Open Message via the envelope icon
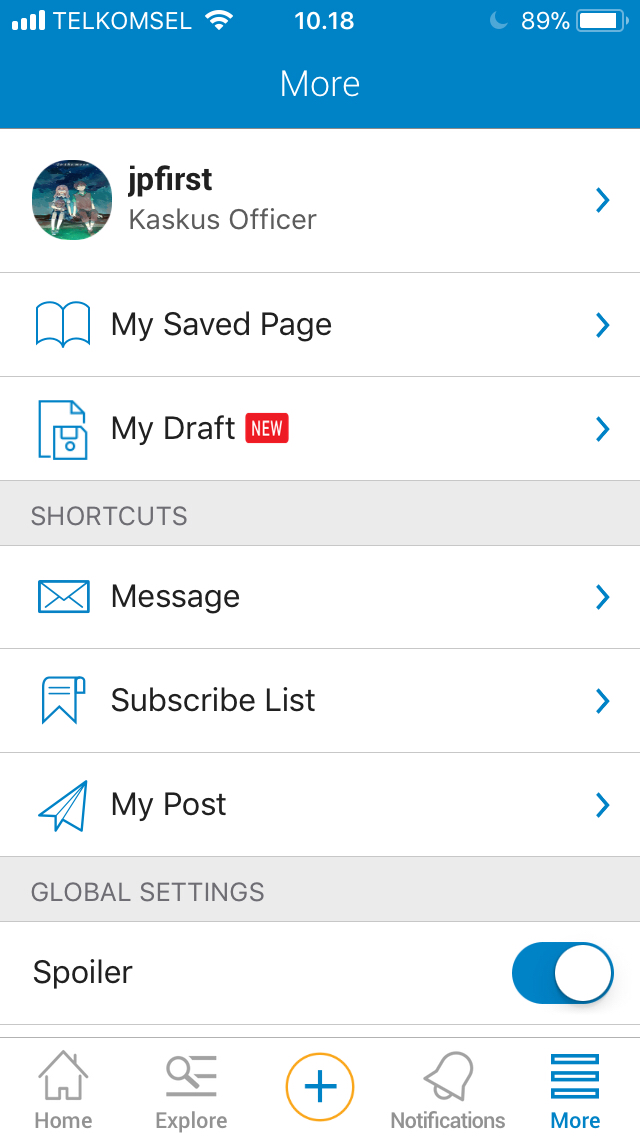The image size is (640, 1136). pyautogui.click(x=64, y=596)
